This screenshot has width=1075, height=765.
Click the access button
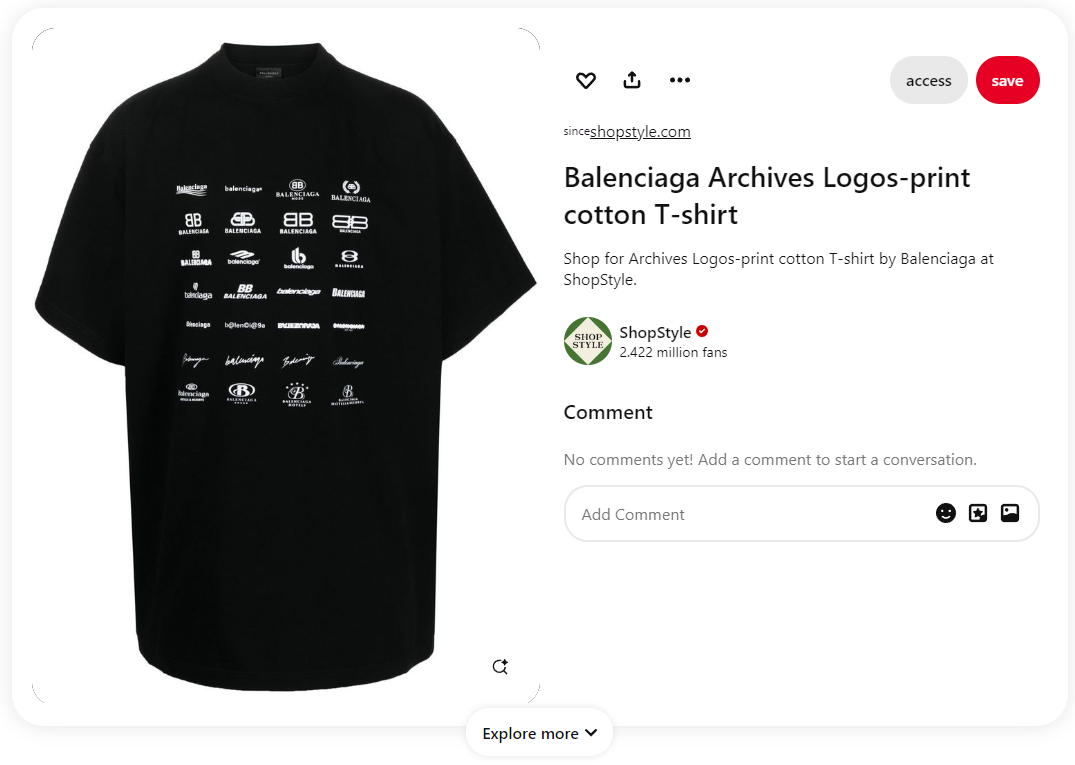[x=928, y=80]
